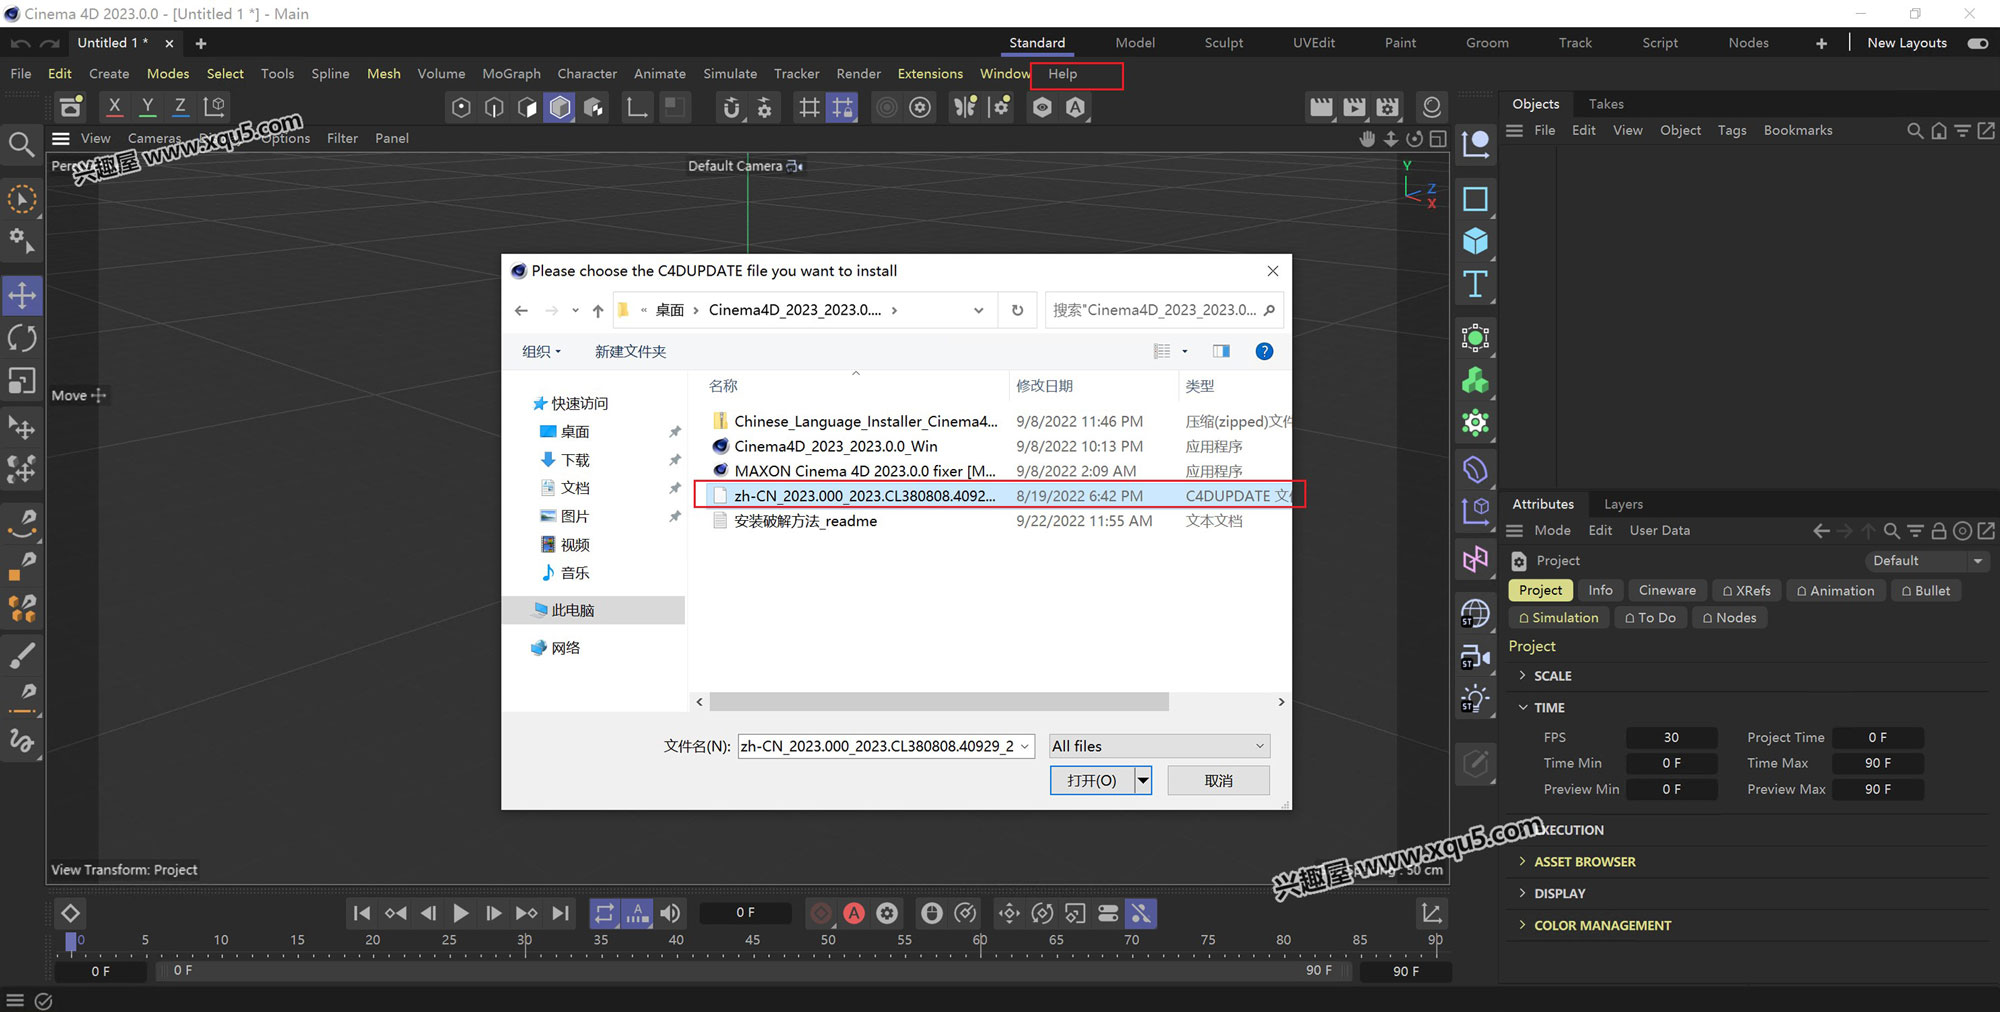Open the MoGraph menu

pyautogui.click(x=511, y=74)
